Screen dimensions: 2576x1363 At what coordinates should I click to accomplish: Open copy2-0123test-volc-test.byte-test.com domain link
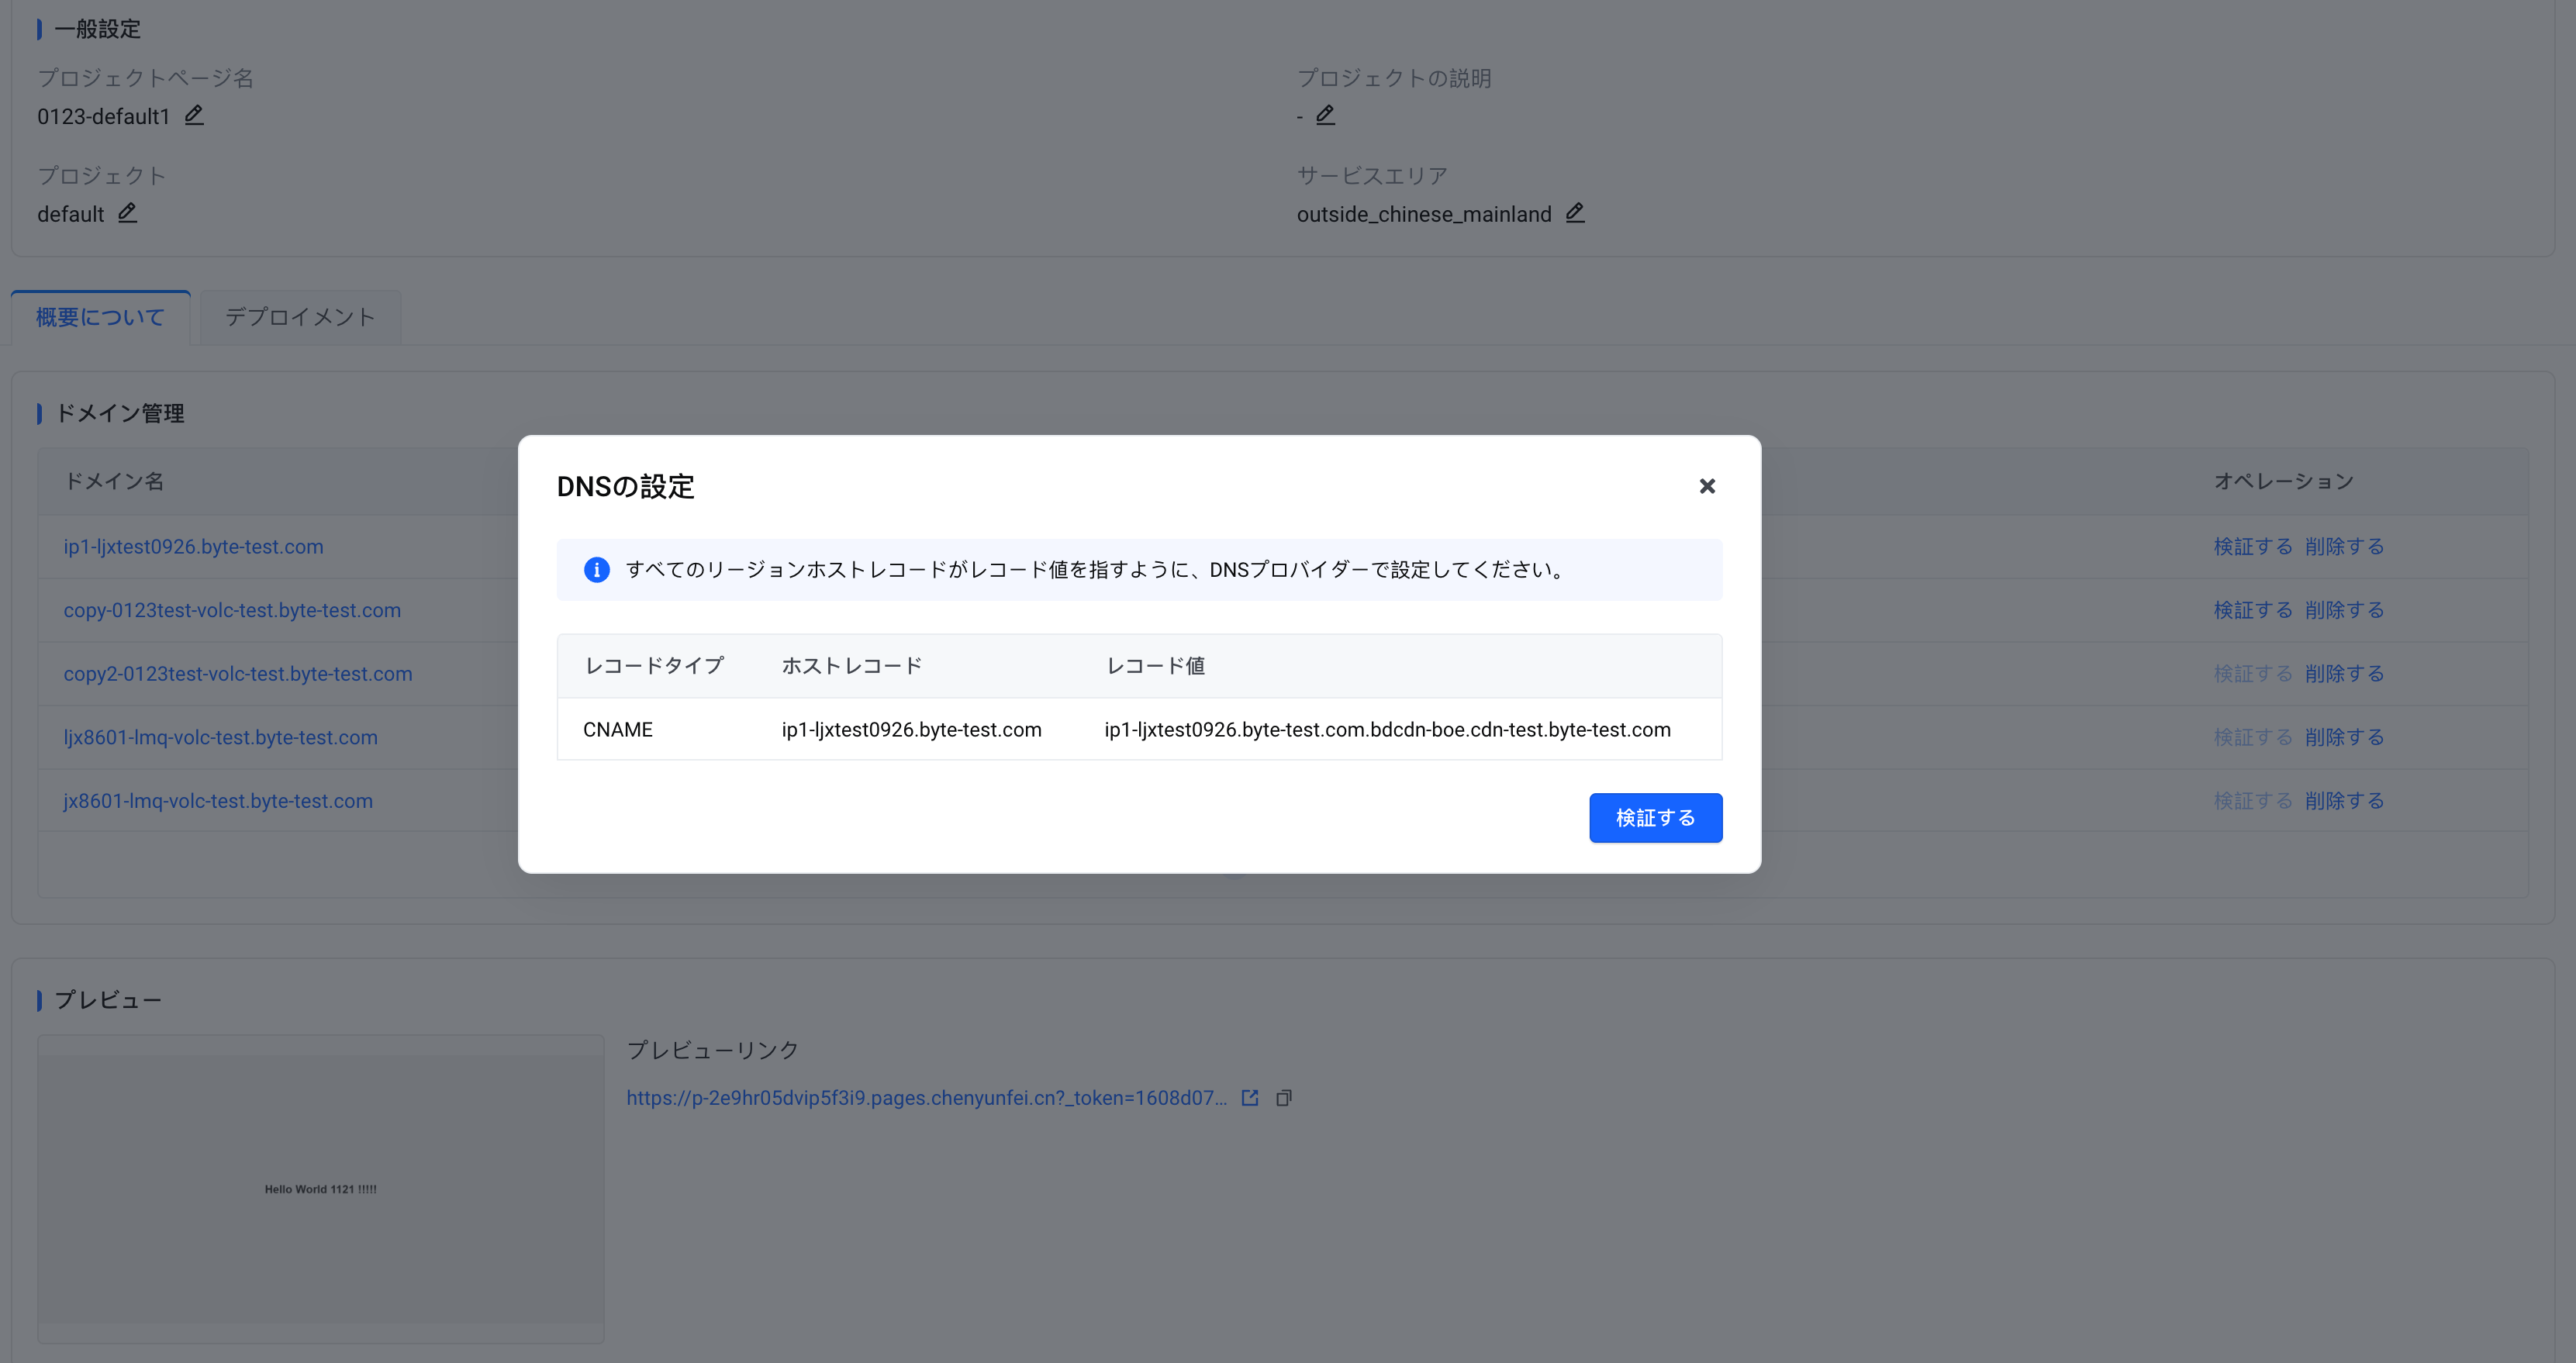(238, 674)
